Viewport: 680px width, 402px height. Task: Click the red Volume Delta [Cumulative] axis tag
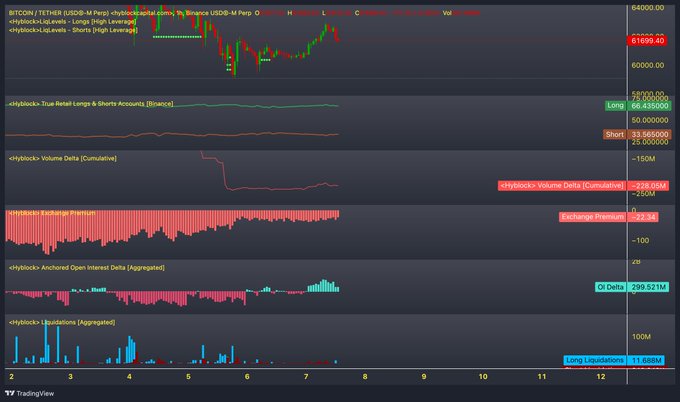click(562, 186)
